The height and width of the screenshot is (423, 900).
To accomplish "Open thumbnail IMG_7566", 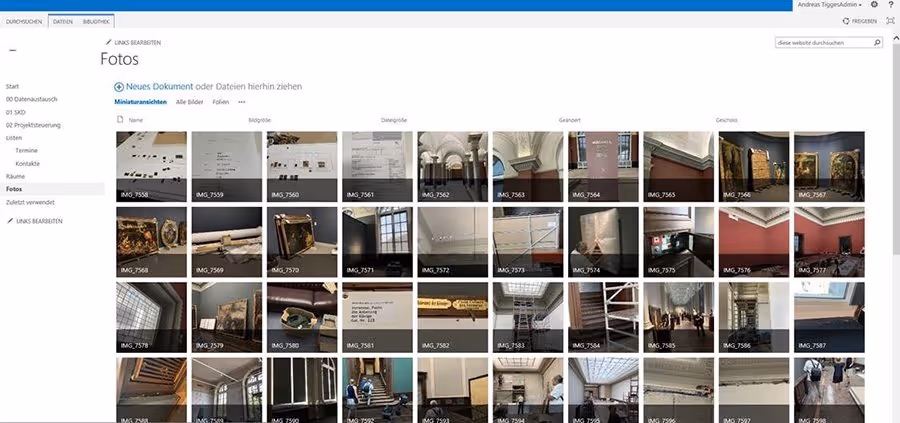I will click(x=754, y=166).
